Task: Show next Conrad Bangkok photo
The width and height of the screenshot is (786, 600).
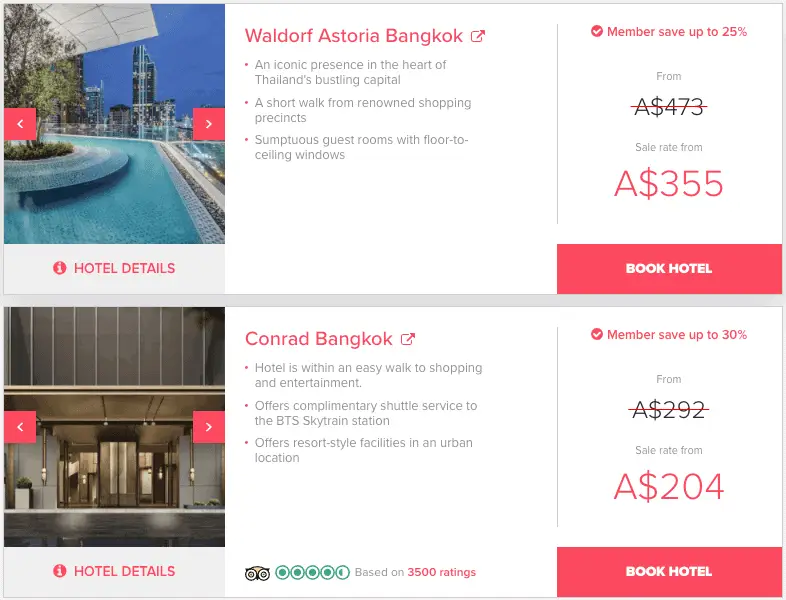Action: click(x=209, y=427)
